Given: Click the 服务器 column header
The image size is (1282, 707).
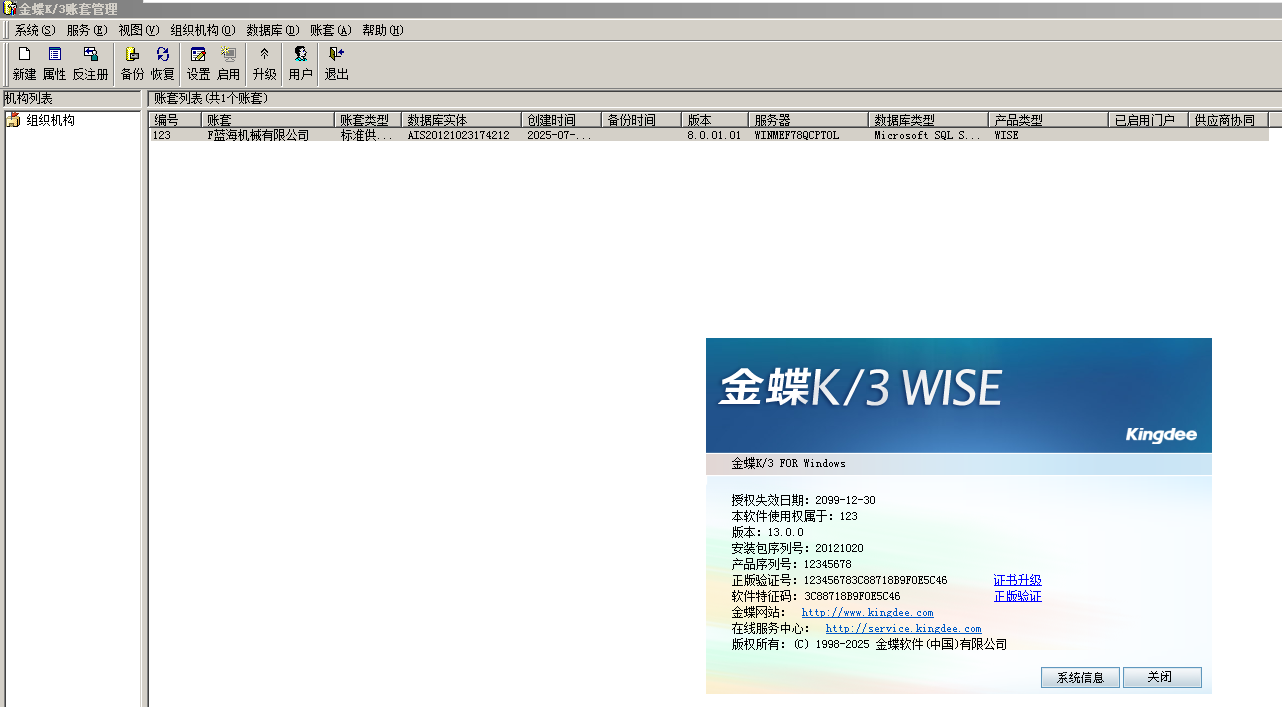Looking at the screenshot, I should coord(808,120).
